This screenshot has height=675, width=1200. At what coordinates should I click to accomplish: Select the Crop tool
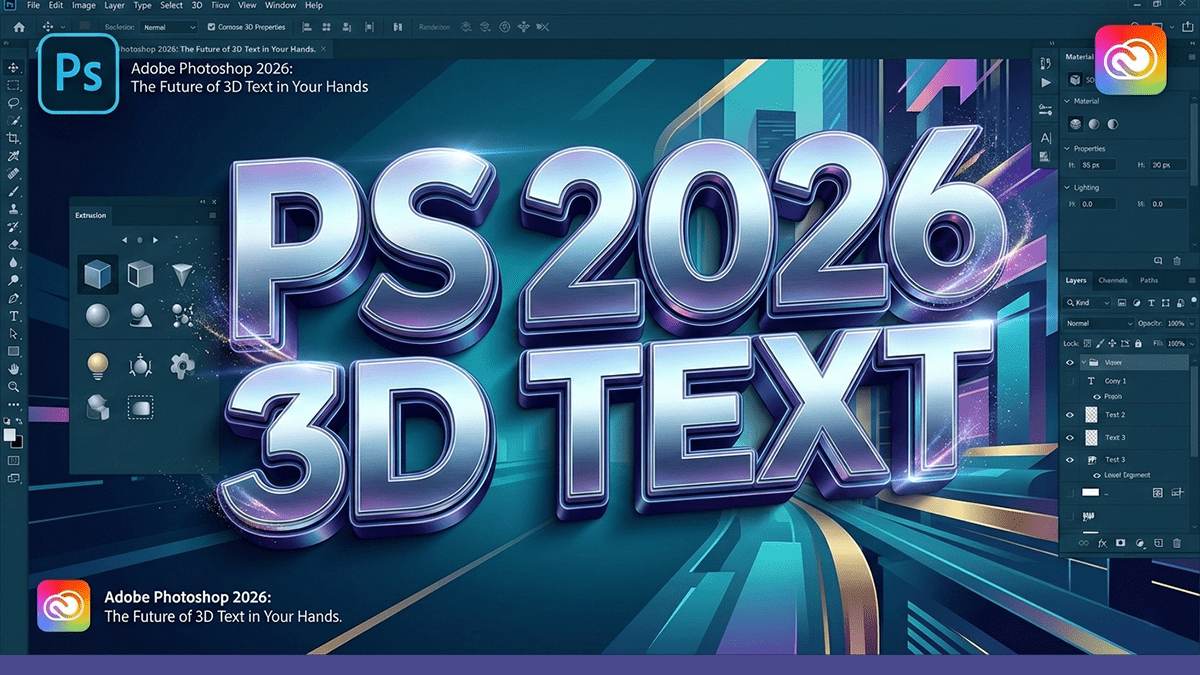[x=14, y=136]
